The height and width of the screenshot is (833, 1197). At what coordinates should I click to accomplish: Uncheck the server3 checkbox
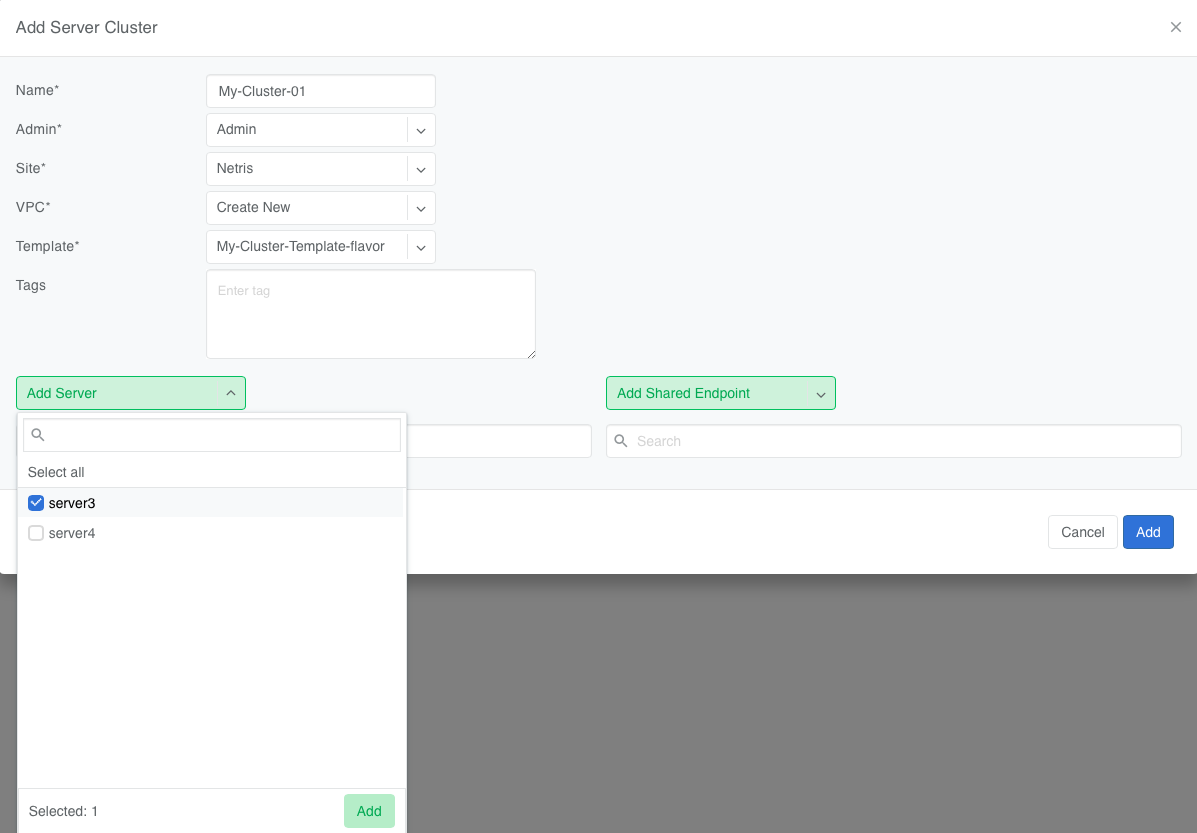(36, 503)
